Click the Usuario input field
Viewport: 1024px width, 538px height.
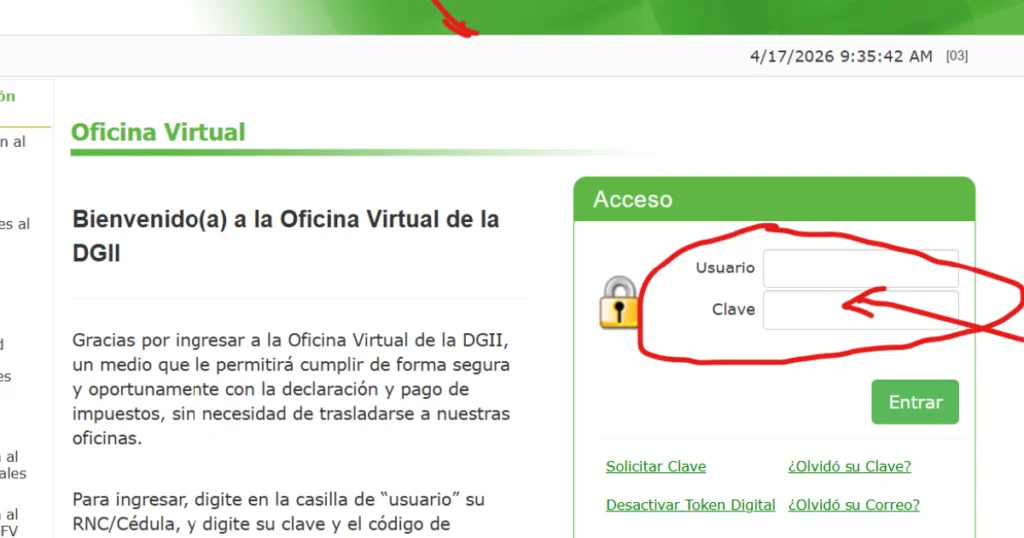click(x=861, y=268)
